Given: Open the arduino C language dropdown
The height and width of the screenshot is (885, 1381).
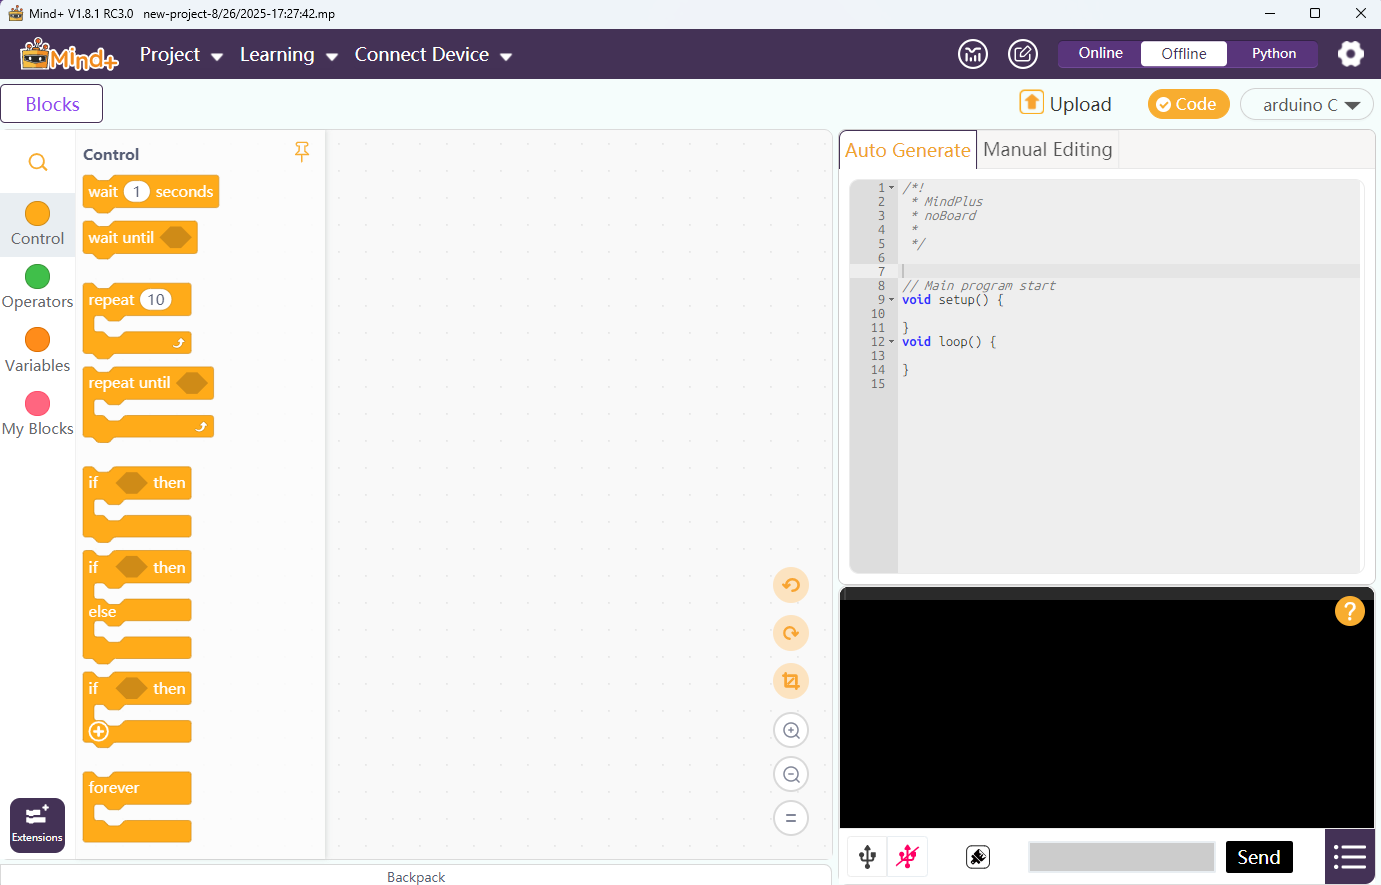Looking at the screenshot, I should click(x=1306, y=105).
